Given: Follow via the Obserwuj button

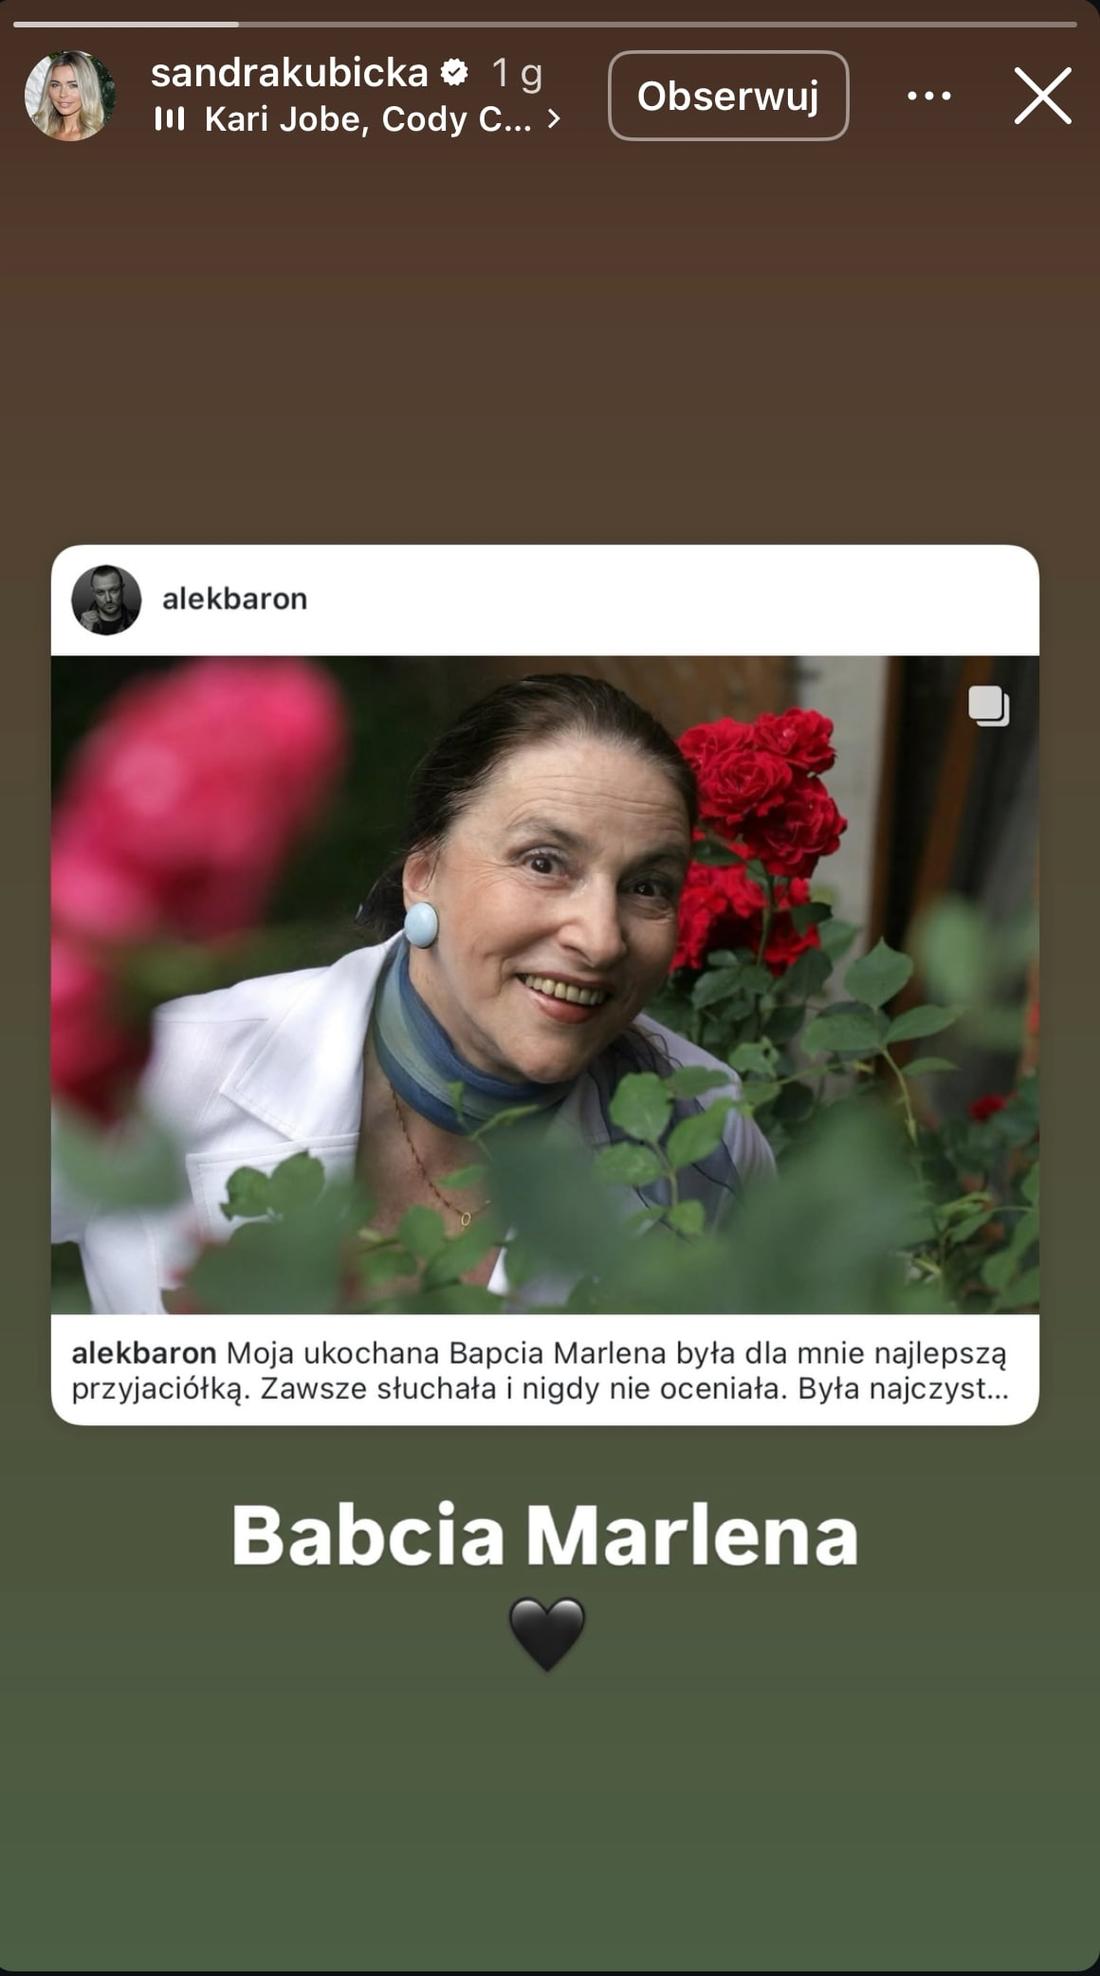Looking at the screenshot, I should coord(728,96).
